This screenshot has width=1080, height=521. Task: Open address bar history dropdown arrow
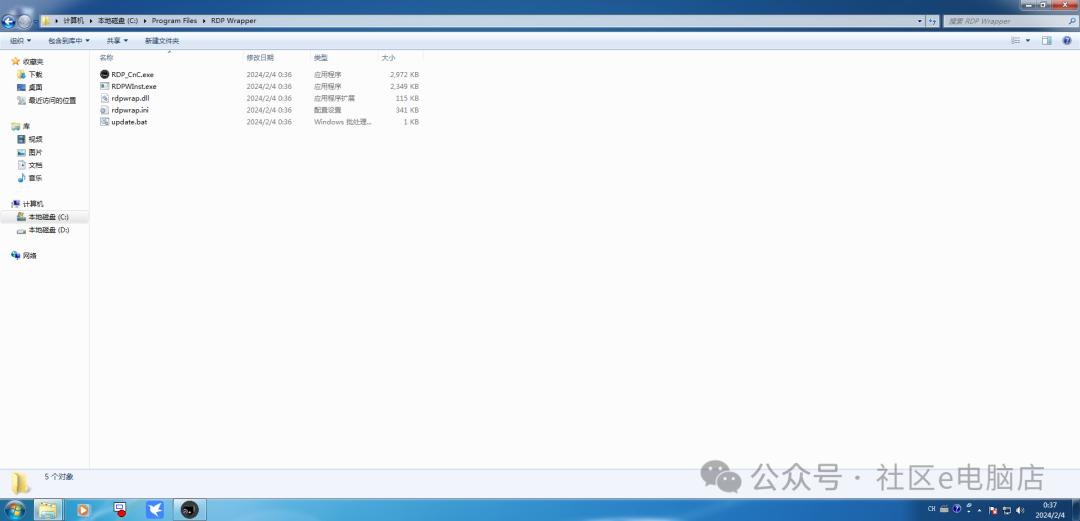[921, 21]
